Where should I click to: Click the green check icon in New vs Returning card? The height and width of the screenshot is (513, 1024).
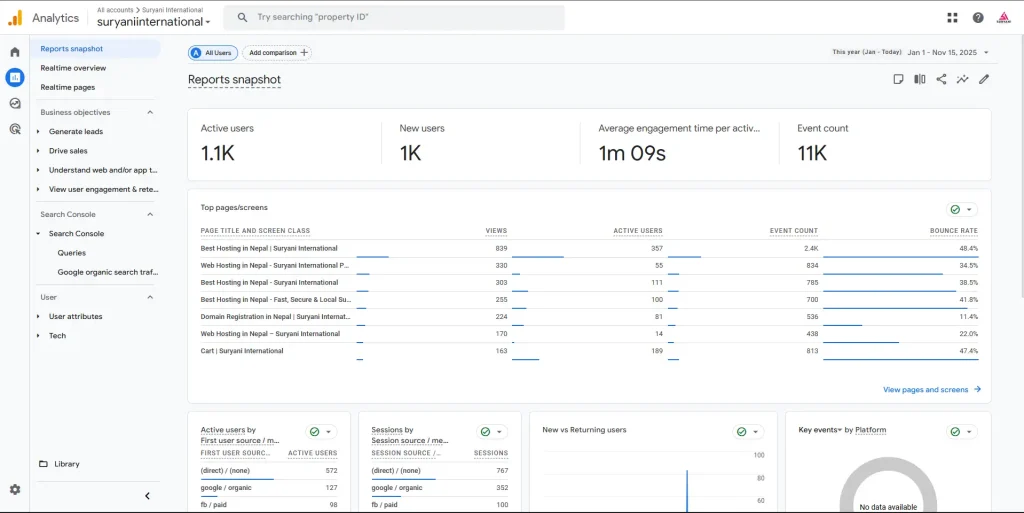[741, 431]
